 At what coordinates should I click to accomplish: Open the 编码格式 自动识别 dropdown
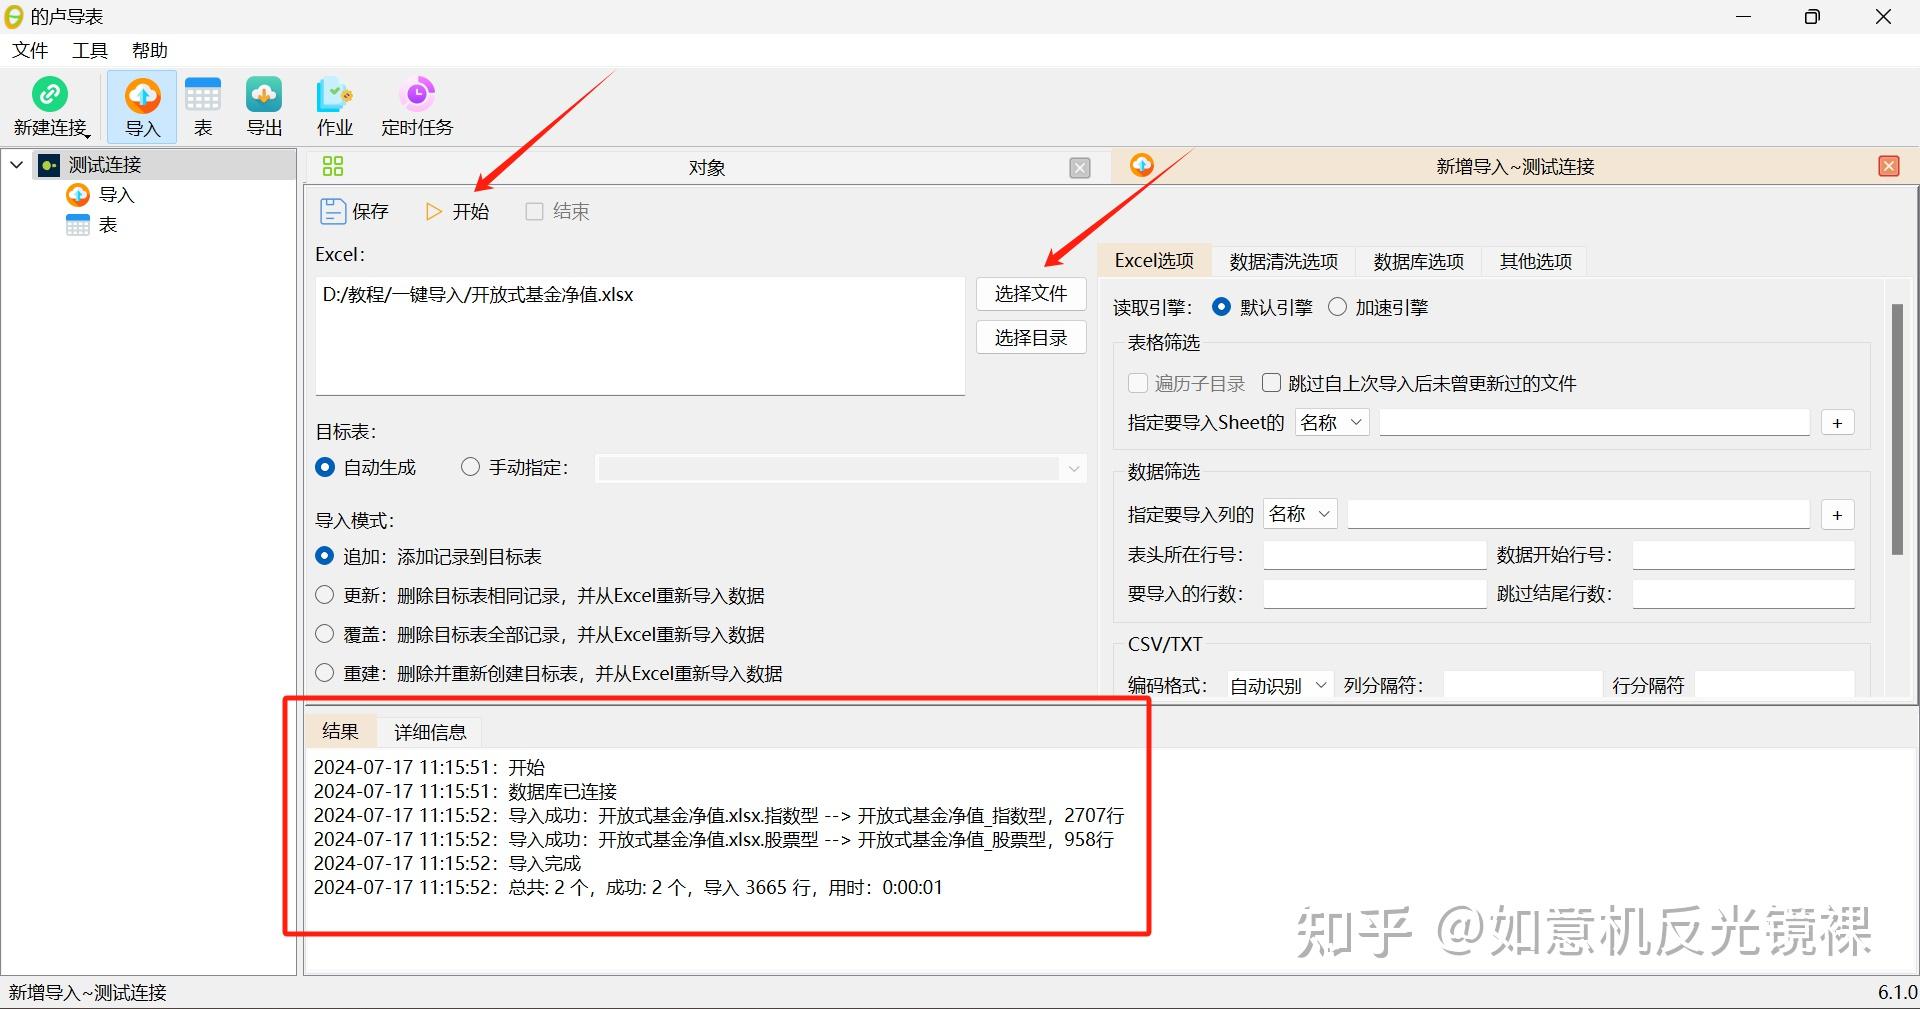point(1278,685)
